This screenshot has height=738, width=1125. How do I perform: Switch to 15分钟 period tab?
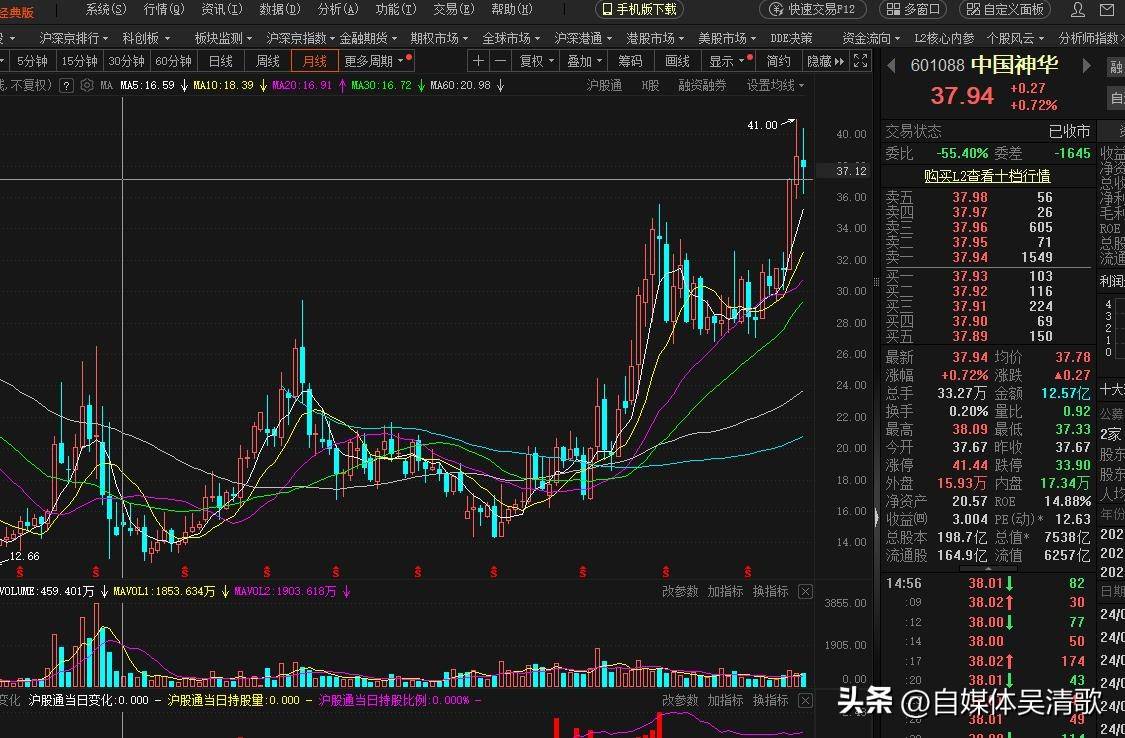(x=79, y=61)
